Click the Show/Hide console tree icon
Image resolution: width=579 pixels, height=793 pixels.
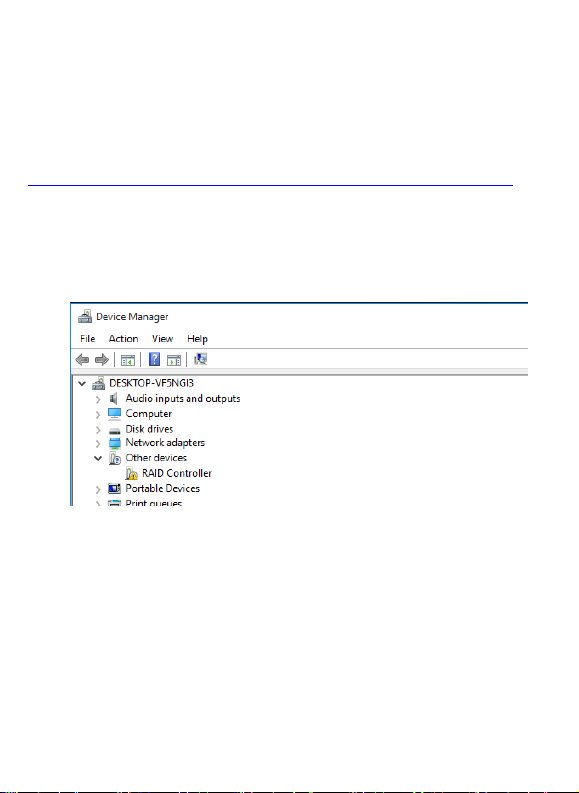tap(128, 360)
